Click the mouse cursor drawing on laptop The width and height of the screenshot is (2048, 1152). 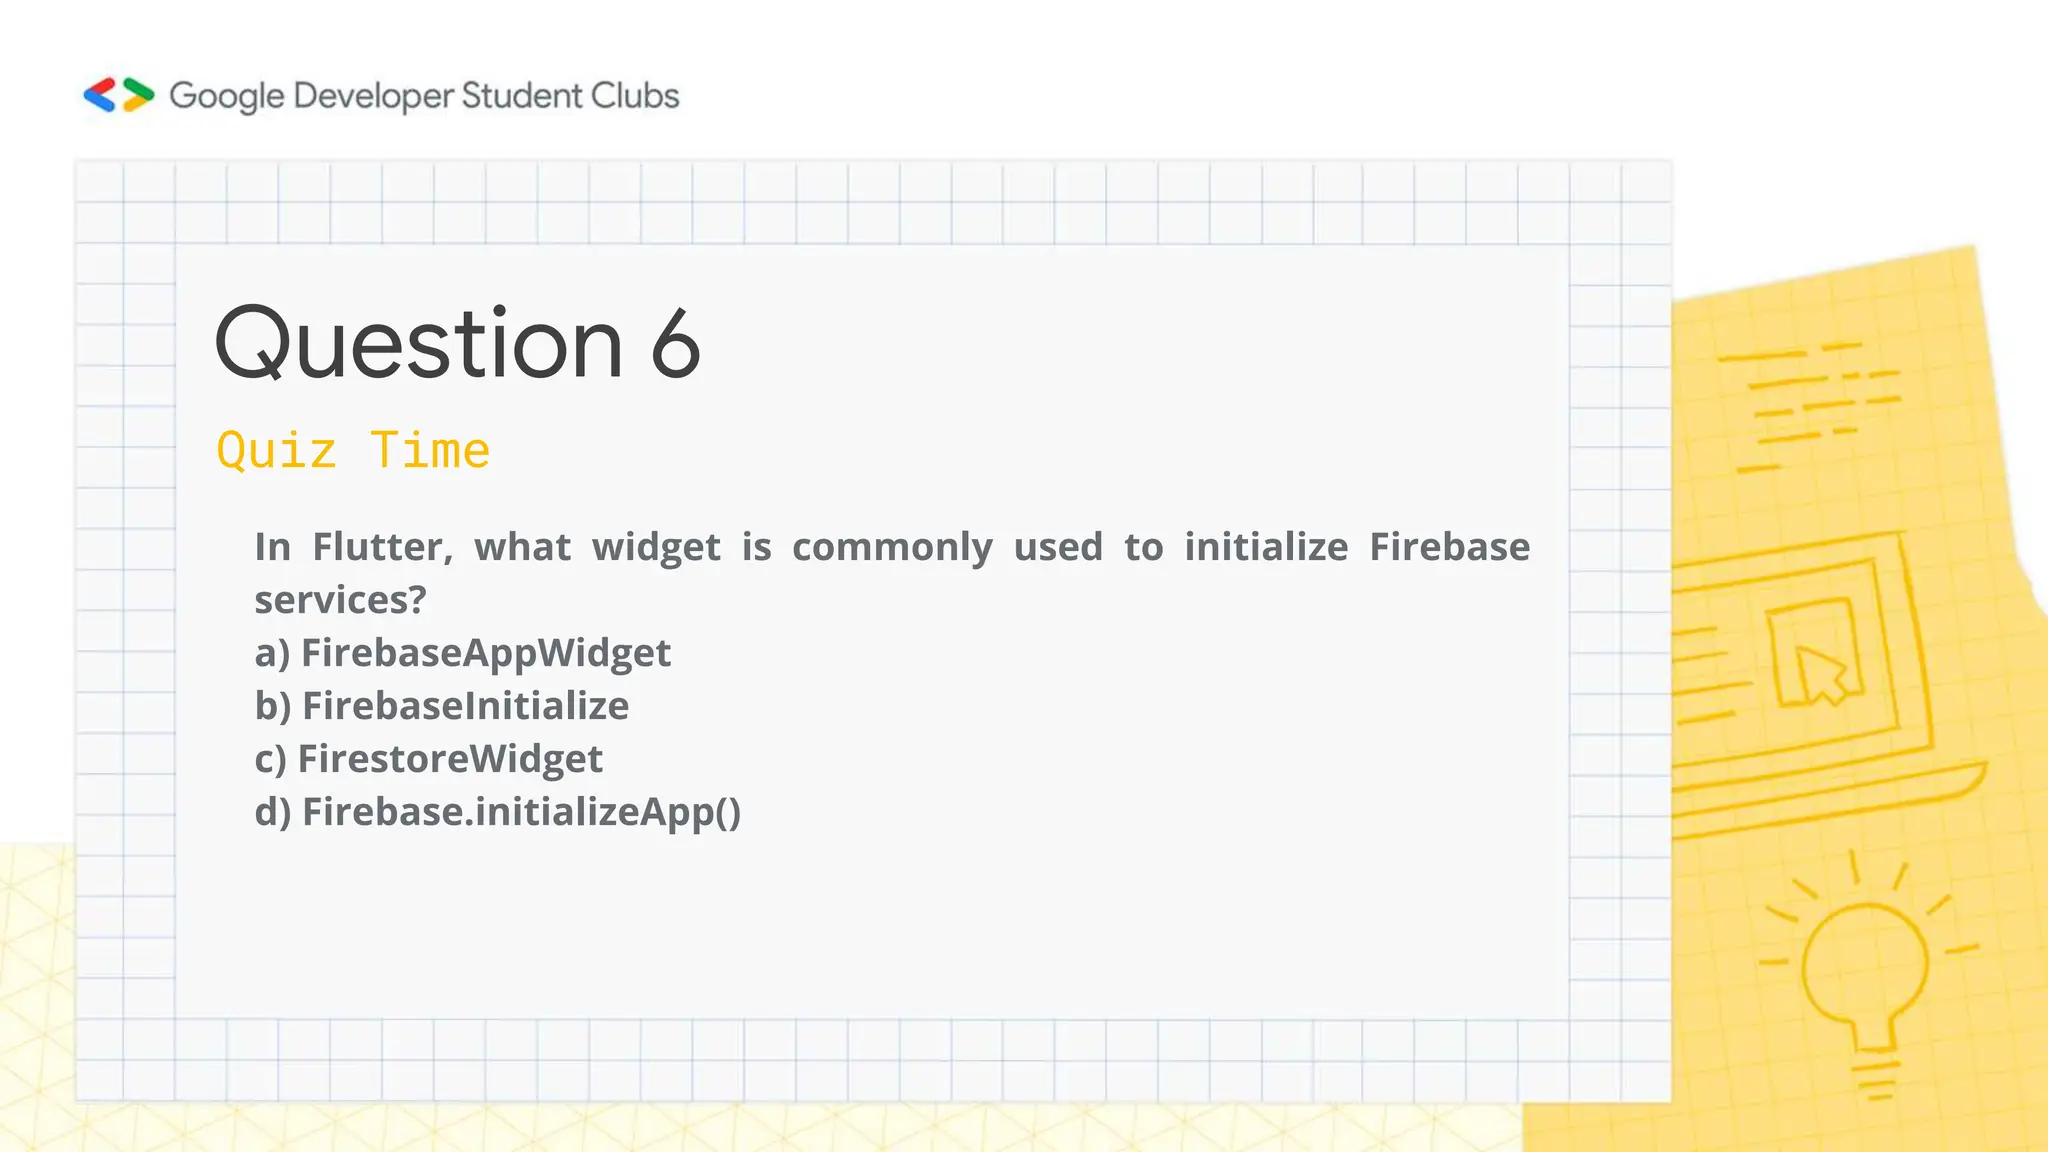coord(1822,674)
